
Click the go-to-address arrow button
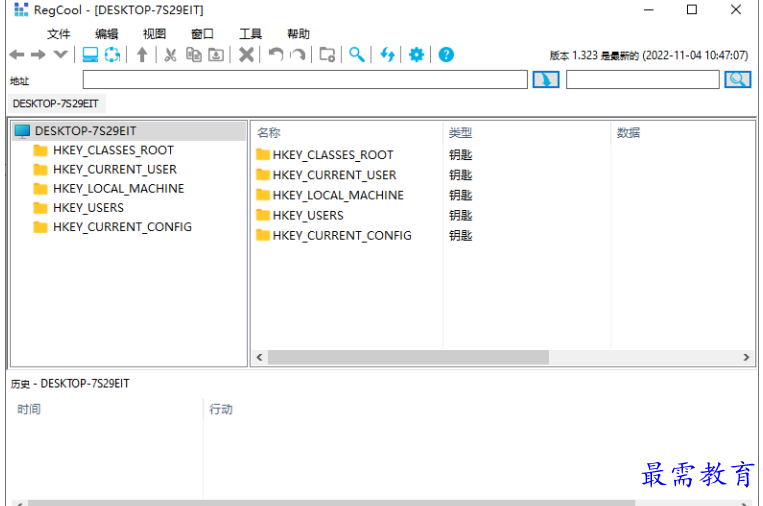click(546, 80)
